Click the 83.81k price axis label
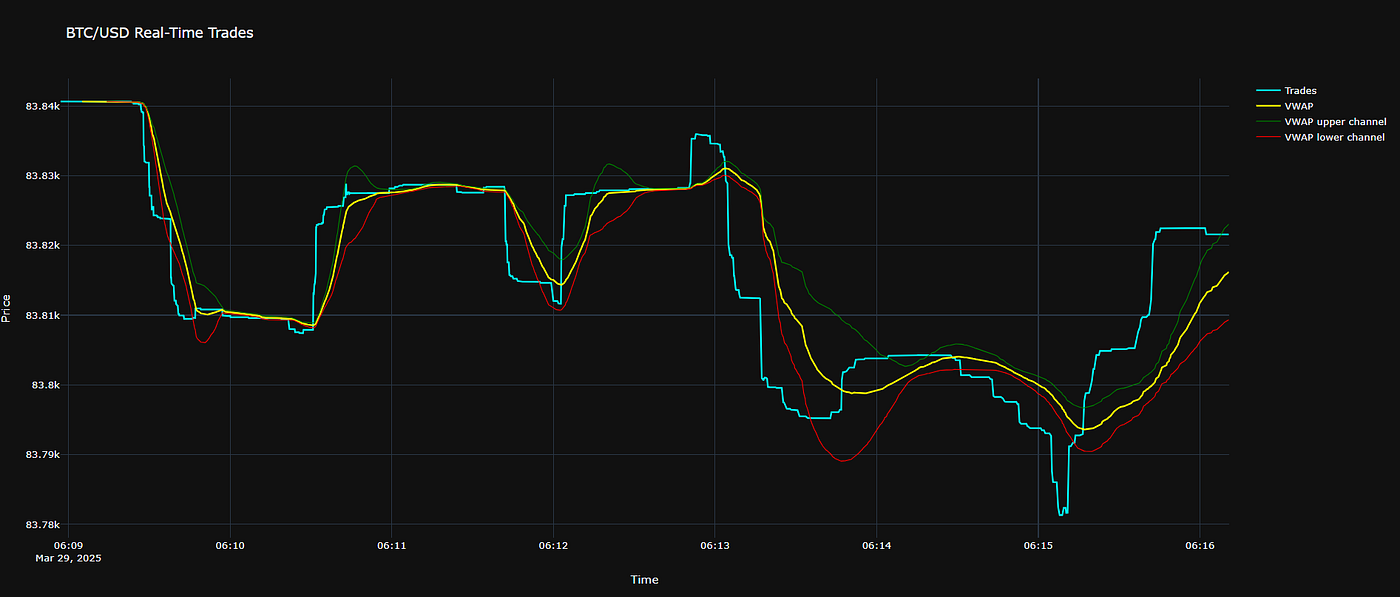 pos(43,316)
